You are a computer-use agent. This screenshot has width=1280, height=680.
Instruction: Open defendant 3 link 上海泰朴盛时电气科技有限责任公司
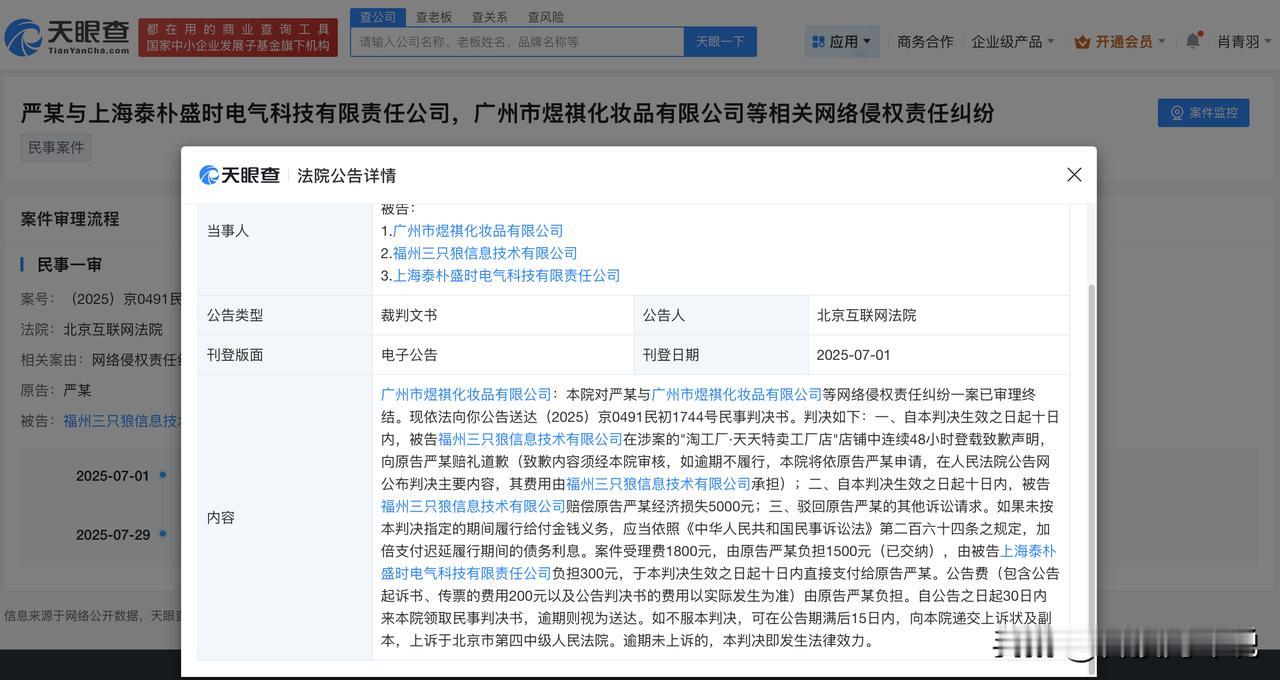pos(506,275)
